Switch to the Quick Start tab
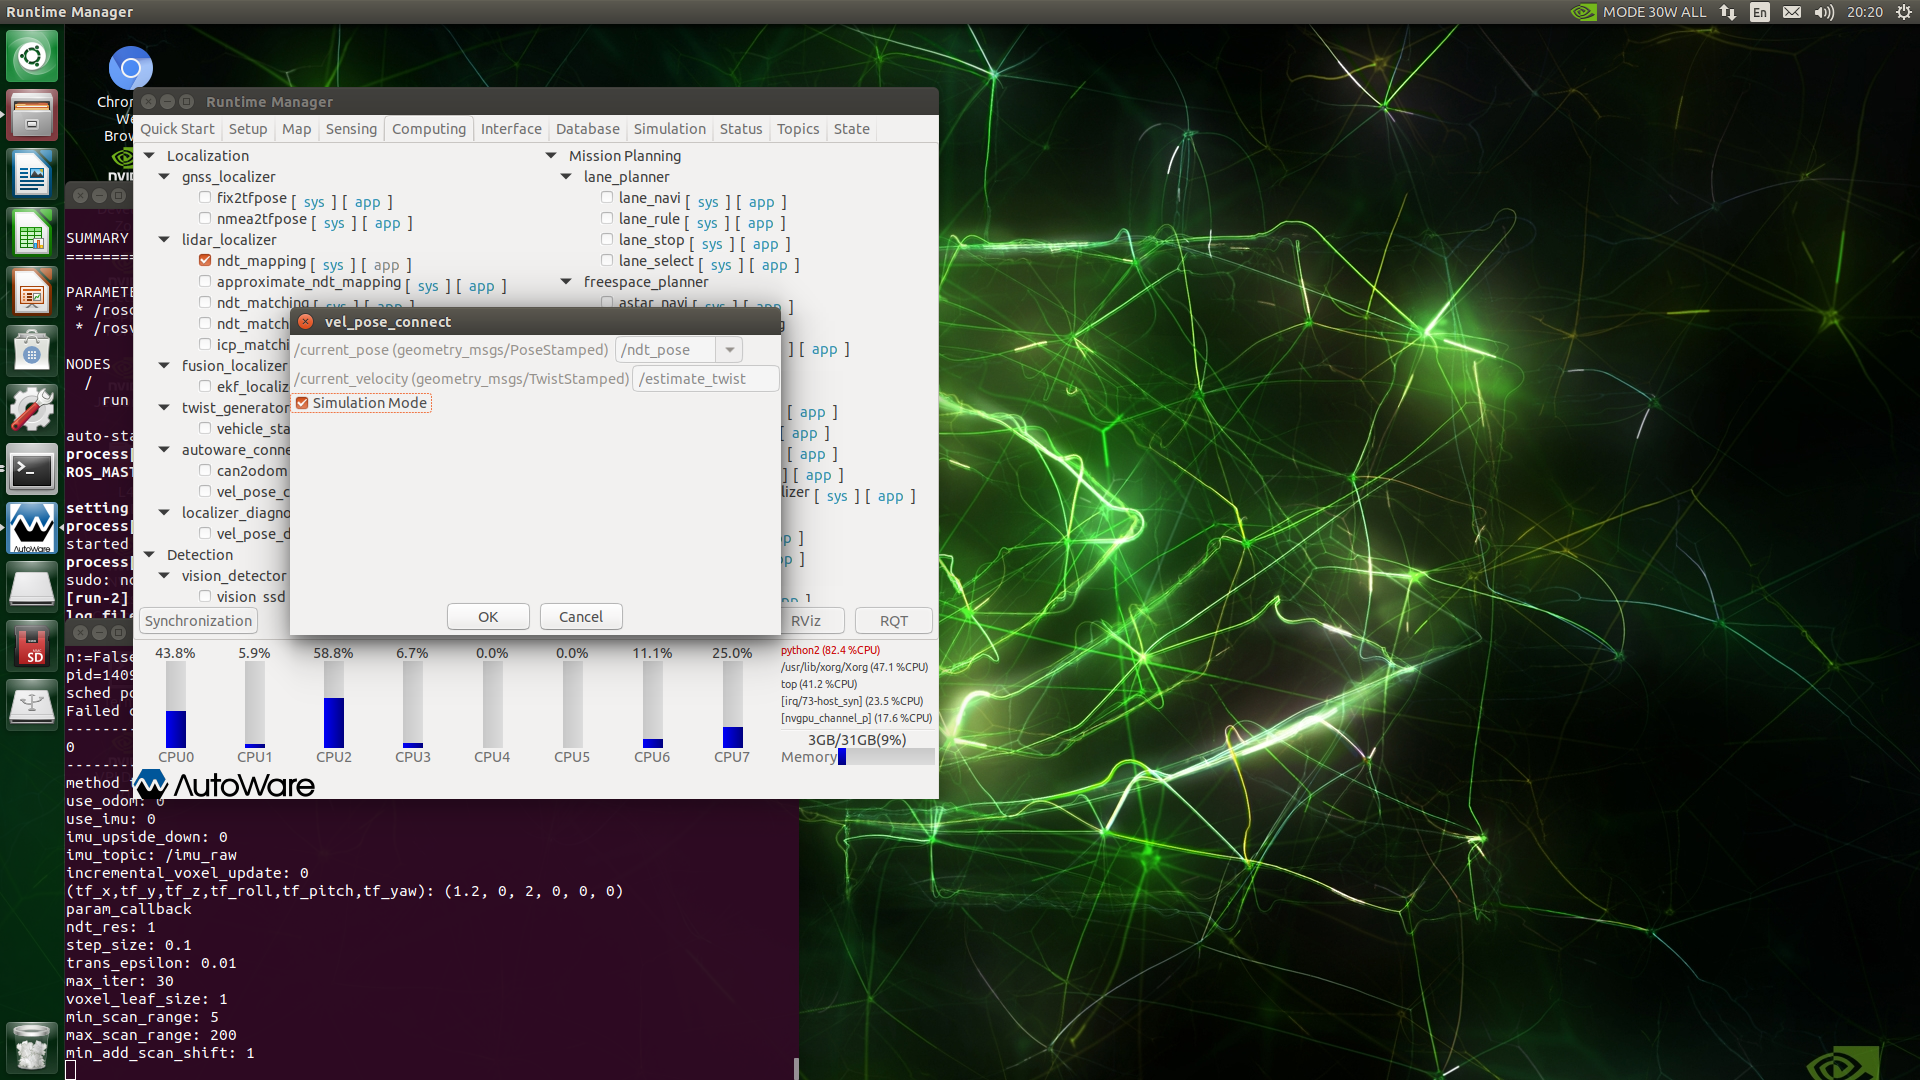This screenshot has width=1920, height=1080. (x=177, y=129)
